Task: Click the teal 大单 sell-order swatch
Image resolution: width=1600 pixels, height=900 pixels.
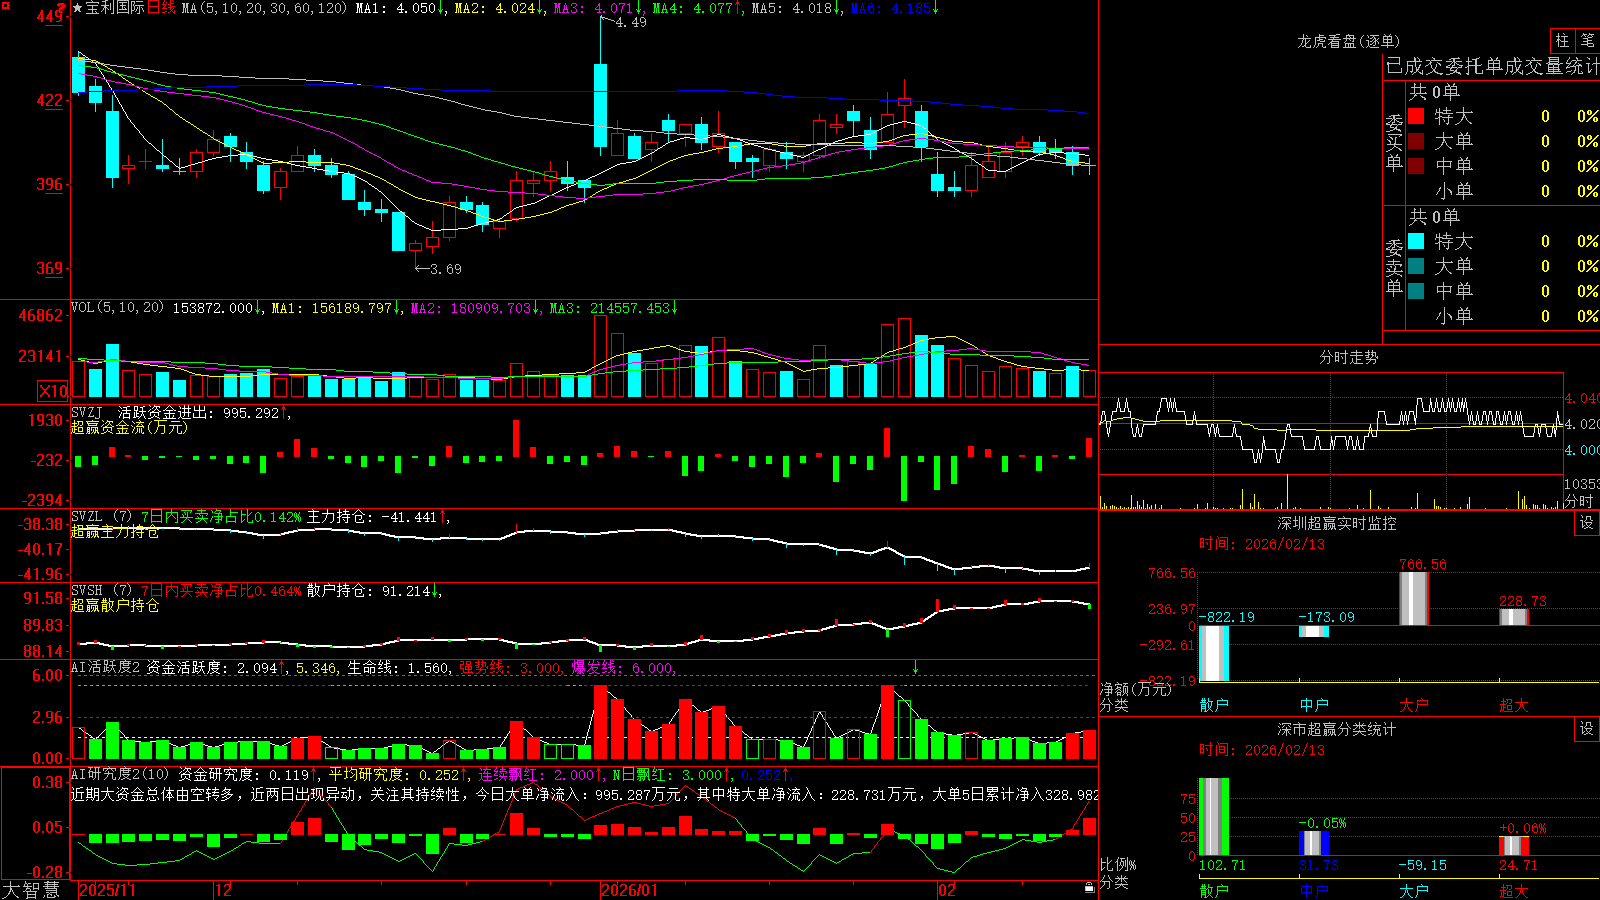Action: (1416, 266)
